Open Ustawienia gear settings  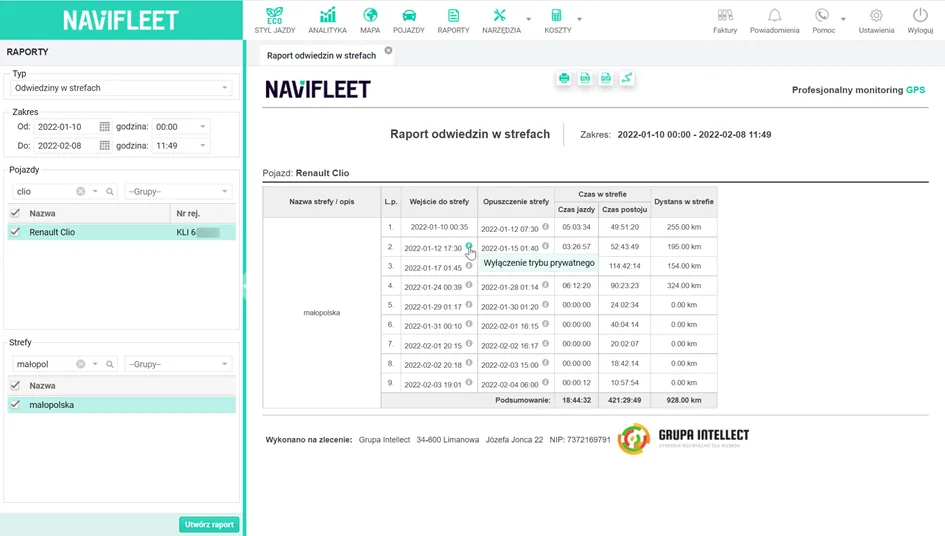pos(876,20)
